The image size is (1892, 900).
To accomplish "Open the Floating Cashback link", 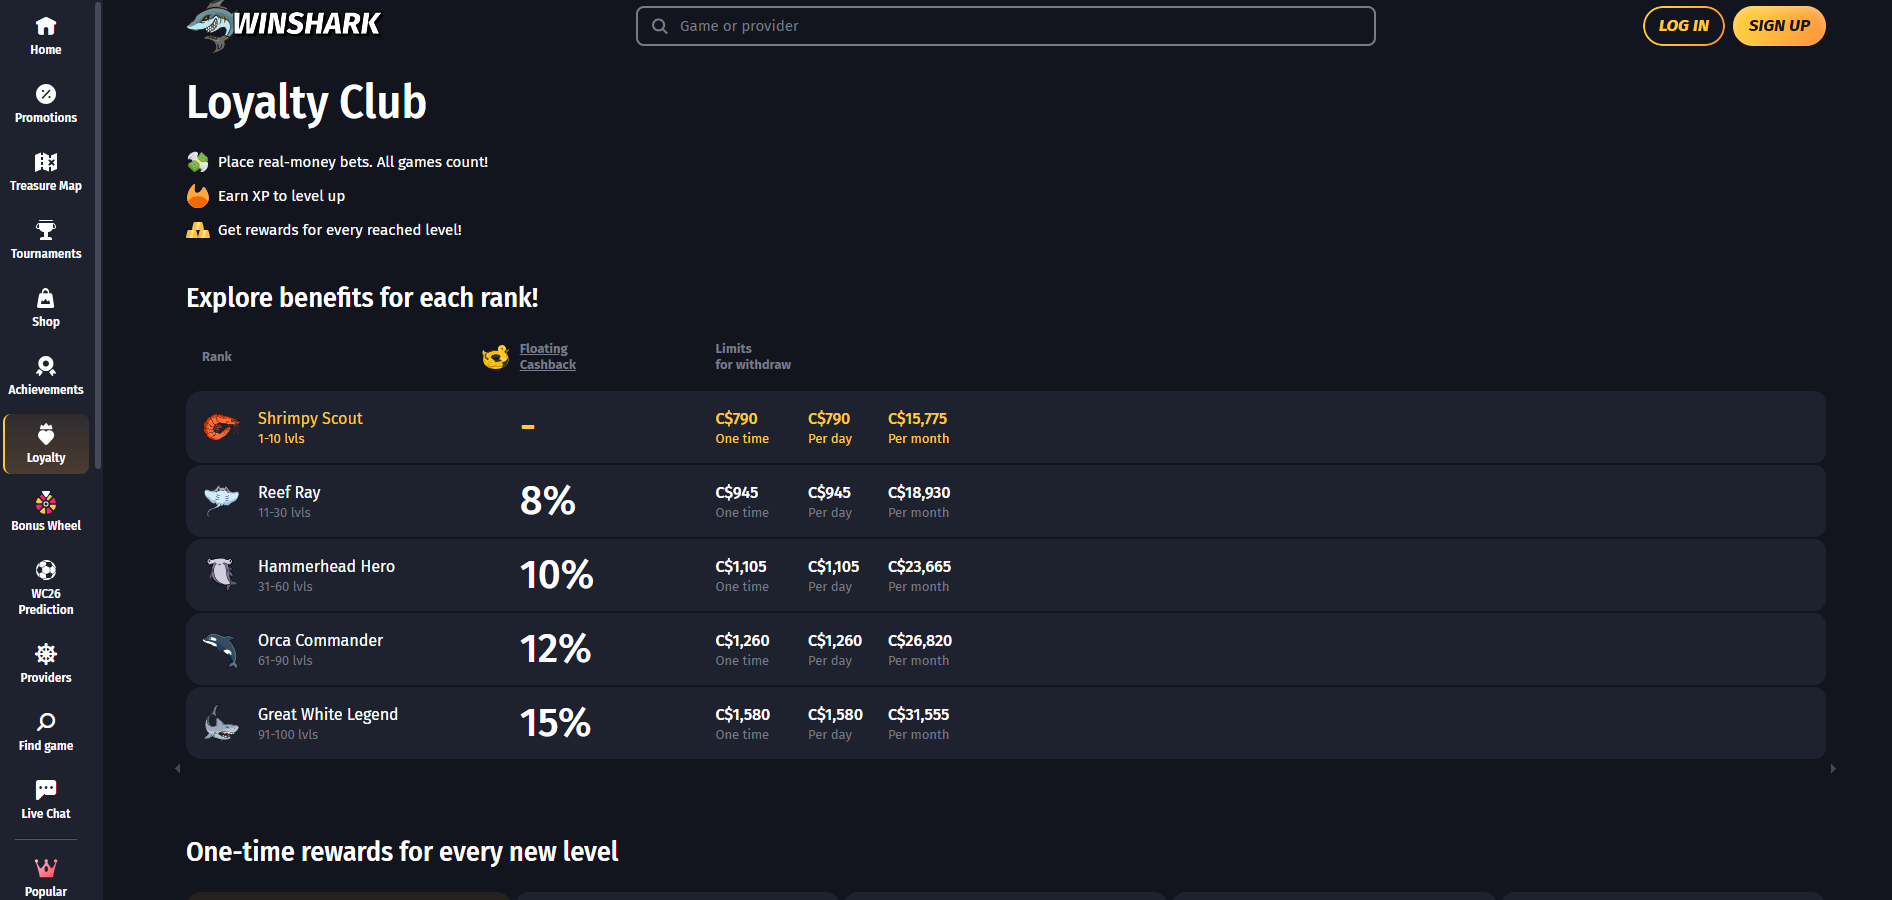I will (x=548, y=357).
